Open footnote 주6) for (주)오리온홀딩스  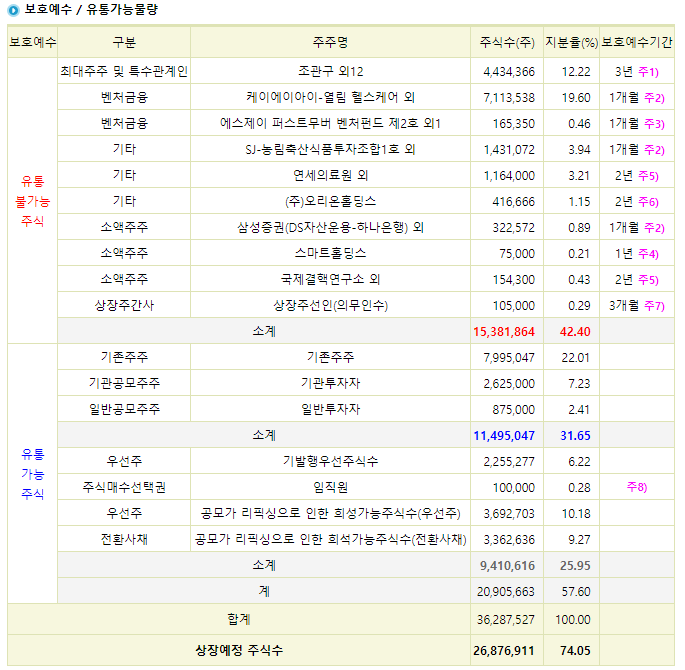(x=648, y=202)
